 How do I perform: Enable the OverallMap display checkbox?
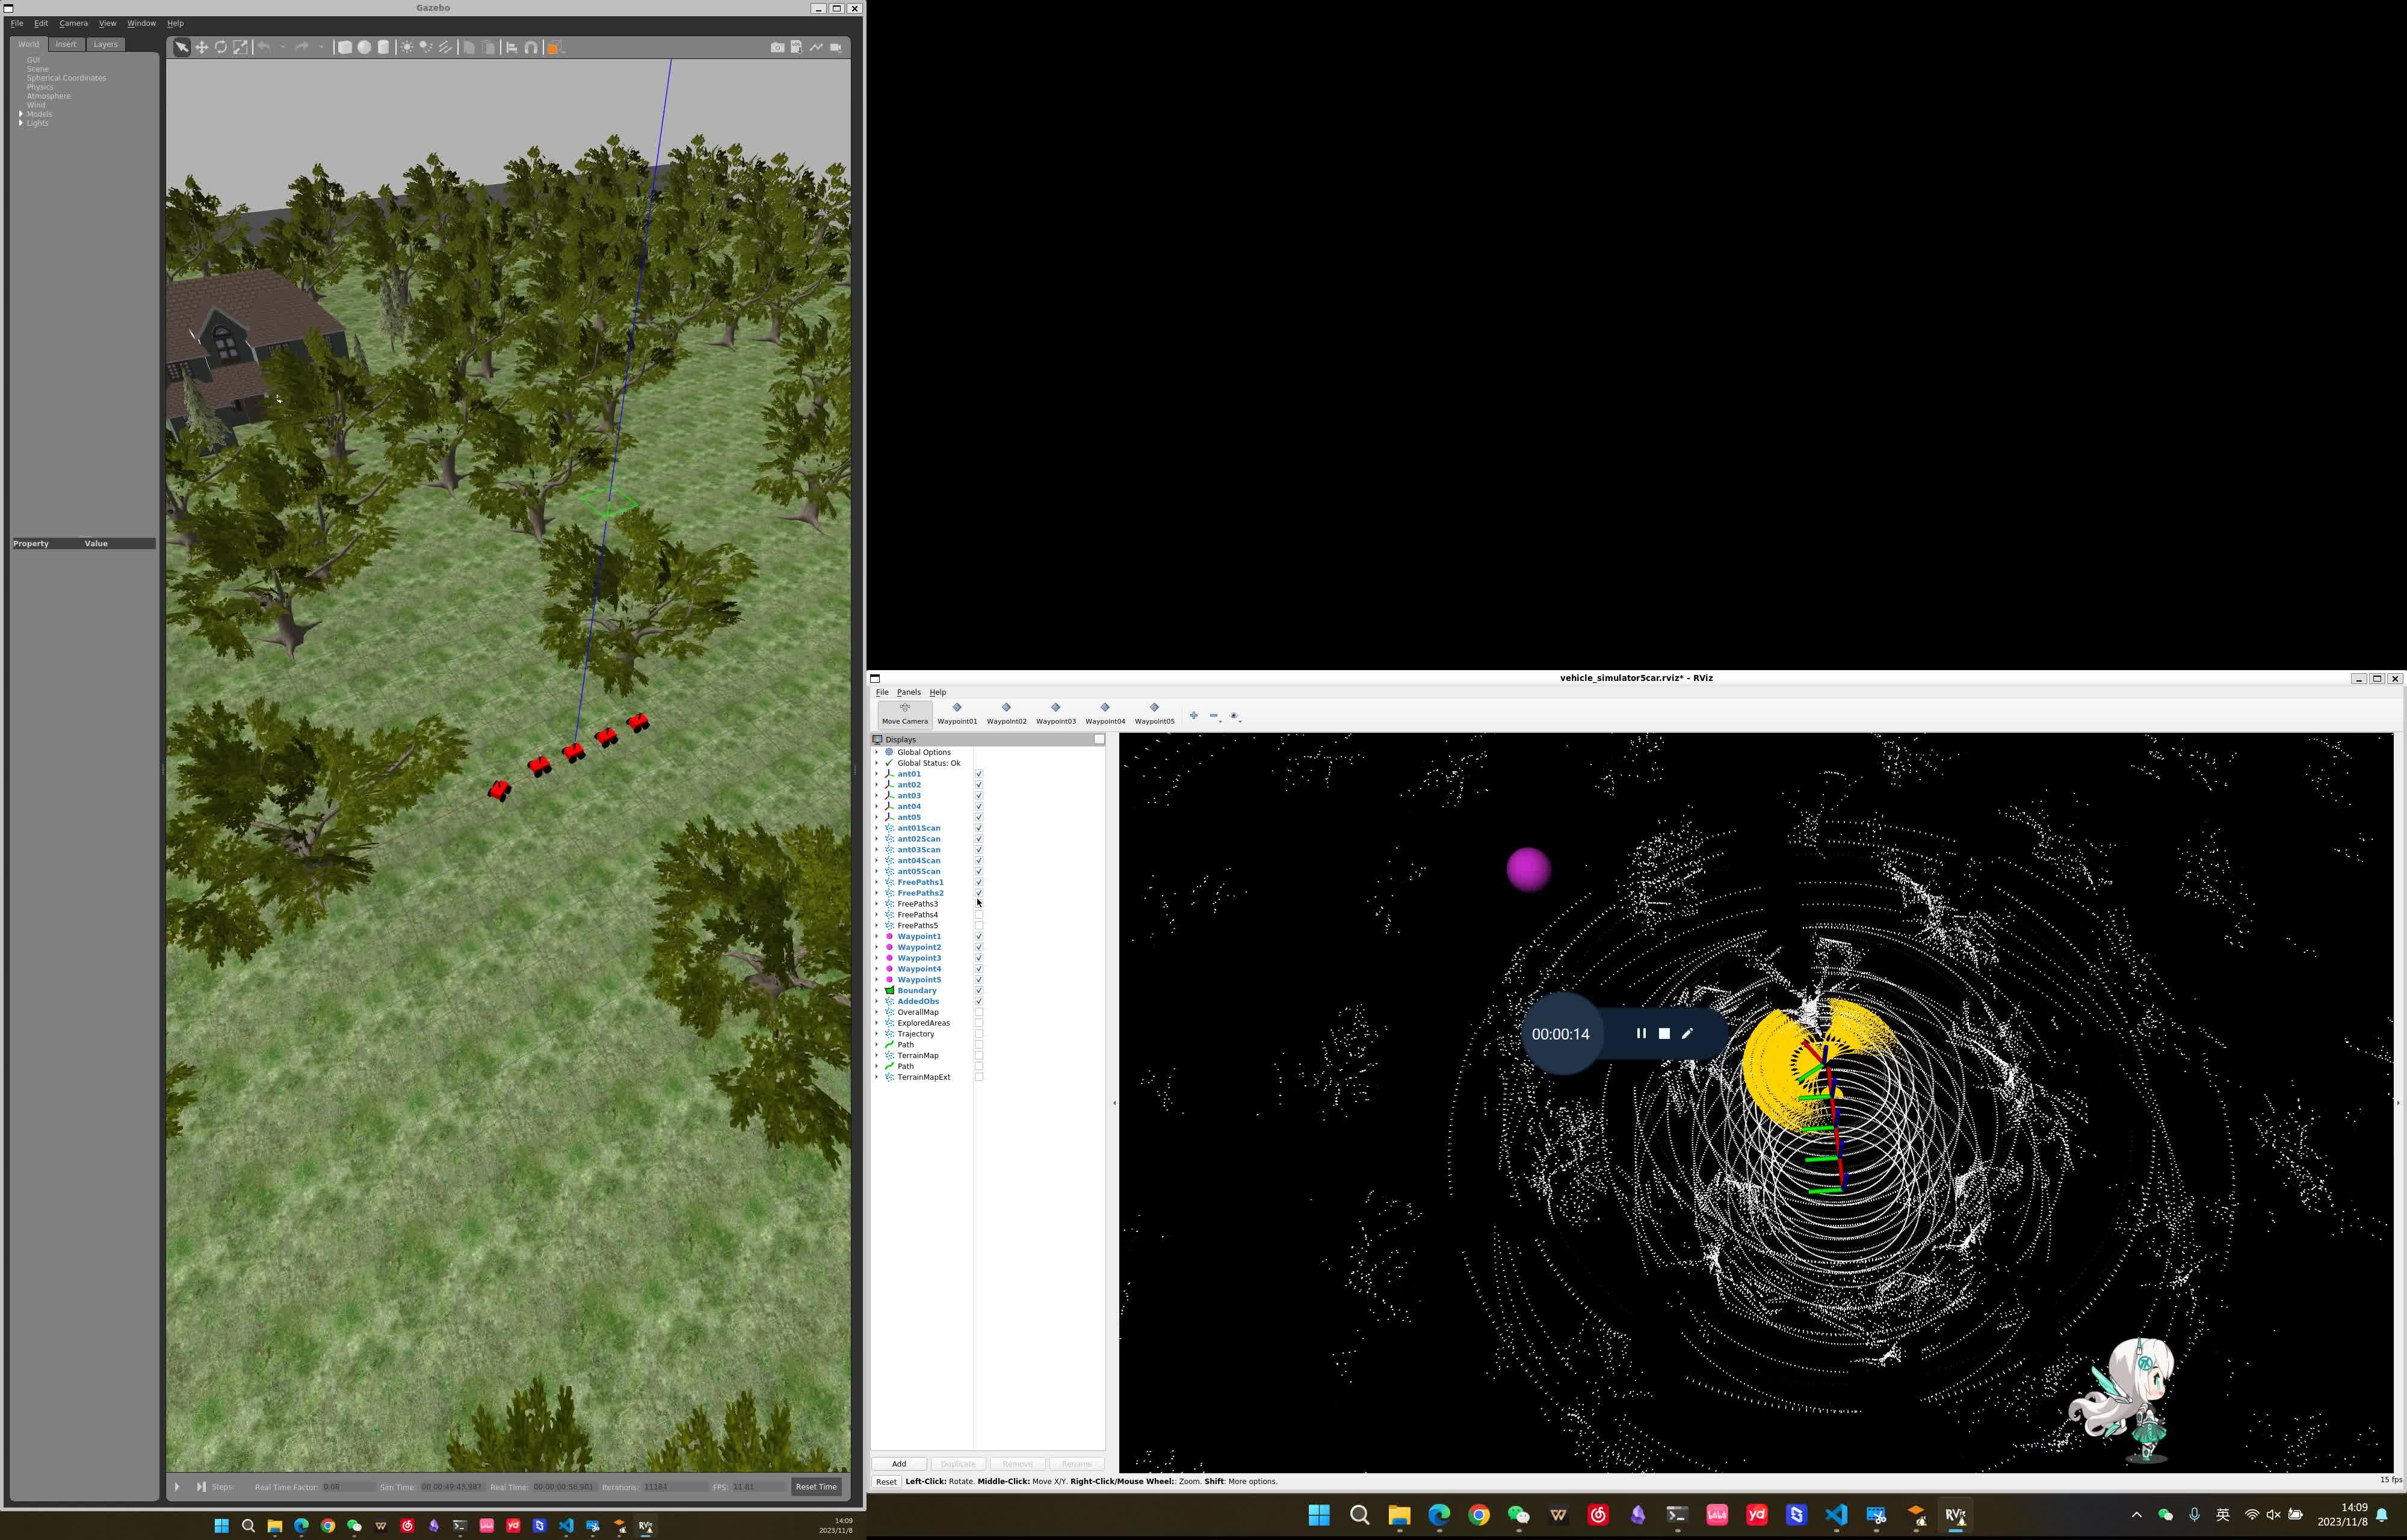pyautogui.click(x=979, y=1012)
